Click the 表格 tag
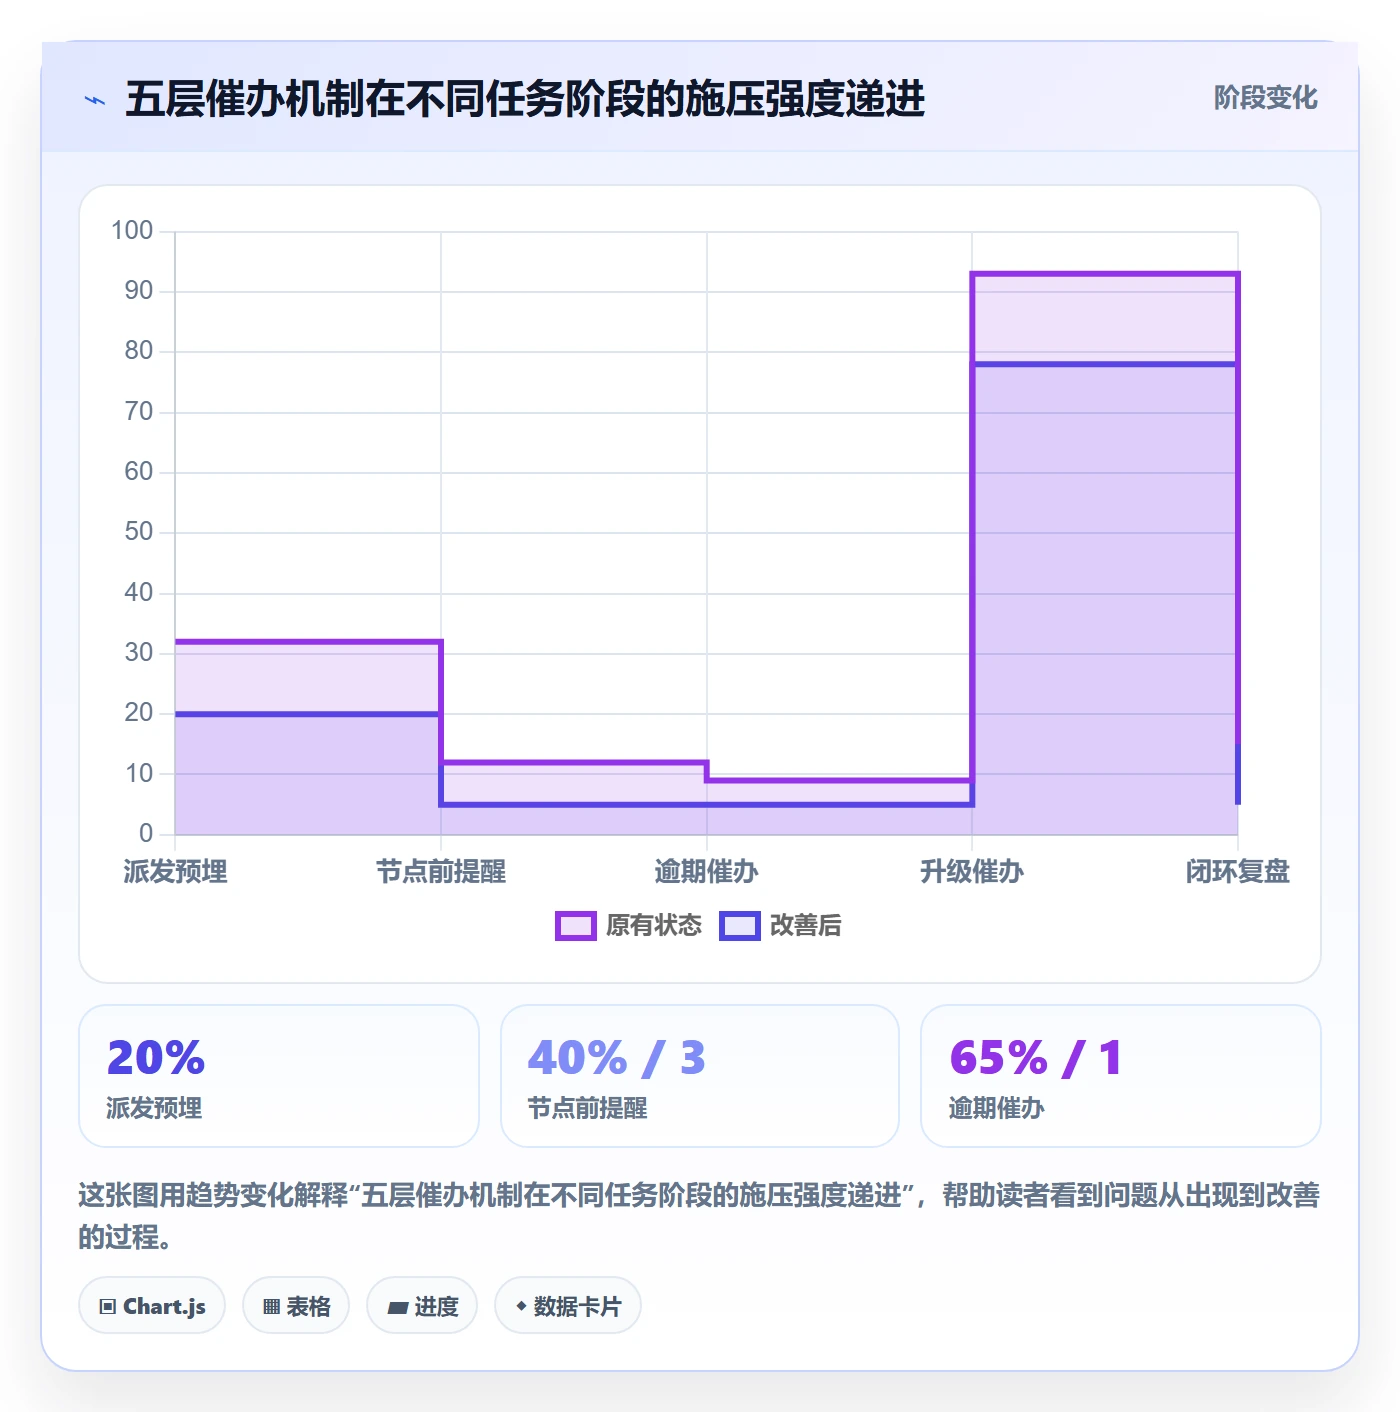The height and width of the screenshot is (1412, 1400). [x=296, y=1305]
